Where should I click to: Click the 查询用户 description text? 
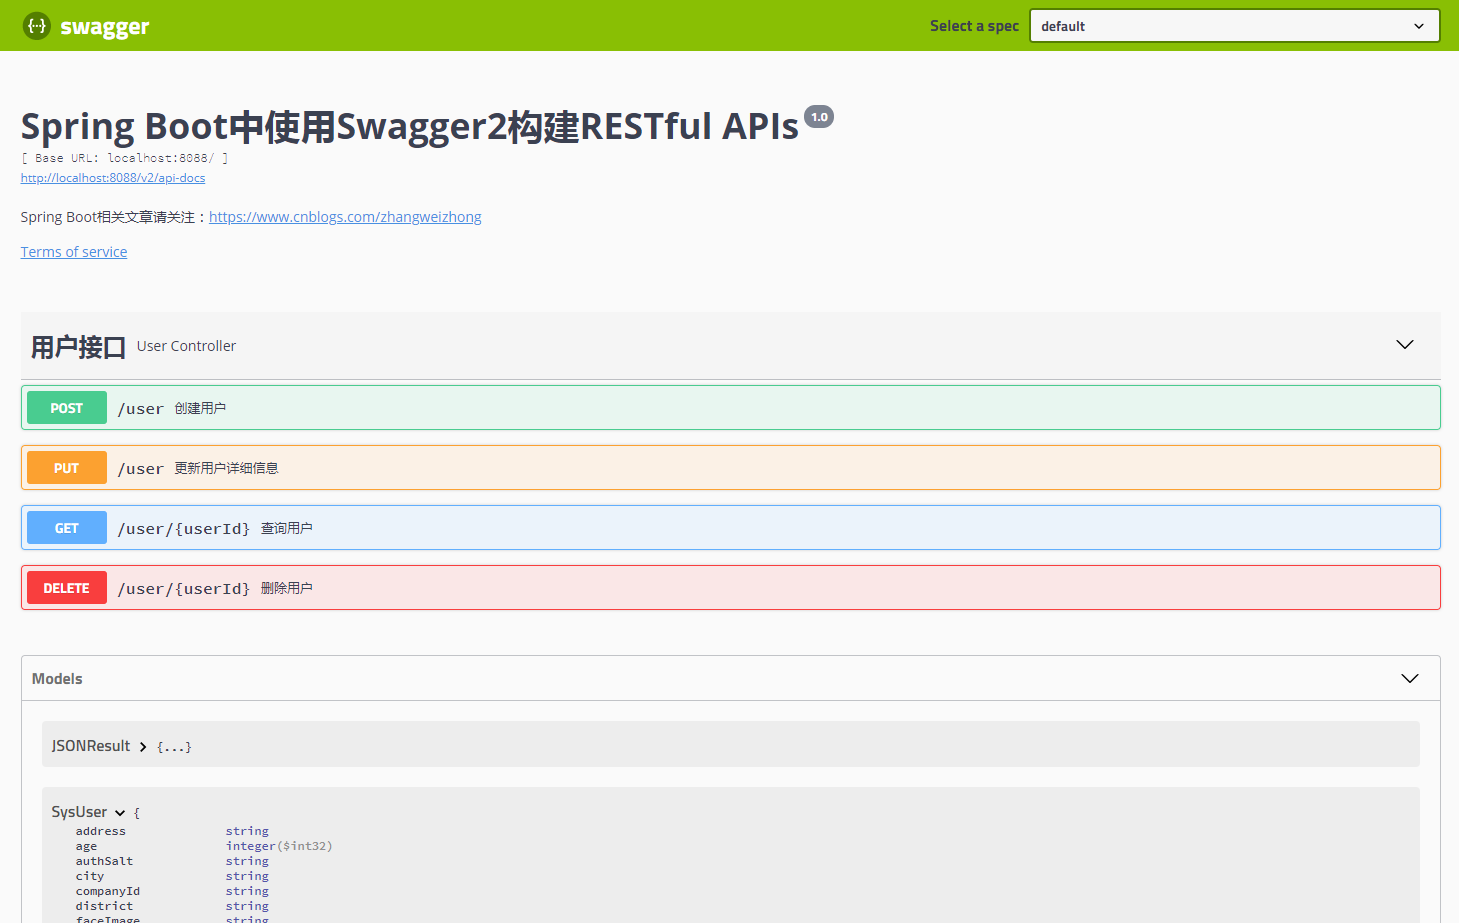(287, 528)
